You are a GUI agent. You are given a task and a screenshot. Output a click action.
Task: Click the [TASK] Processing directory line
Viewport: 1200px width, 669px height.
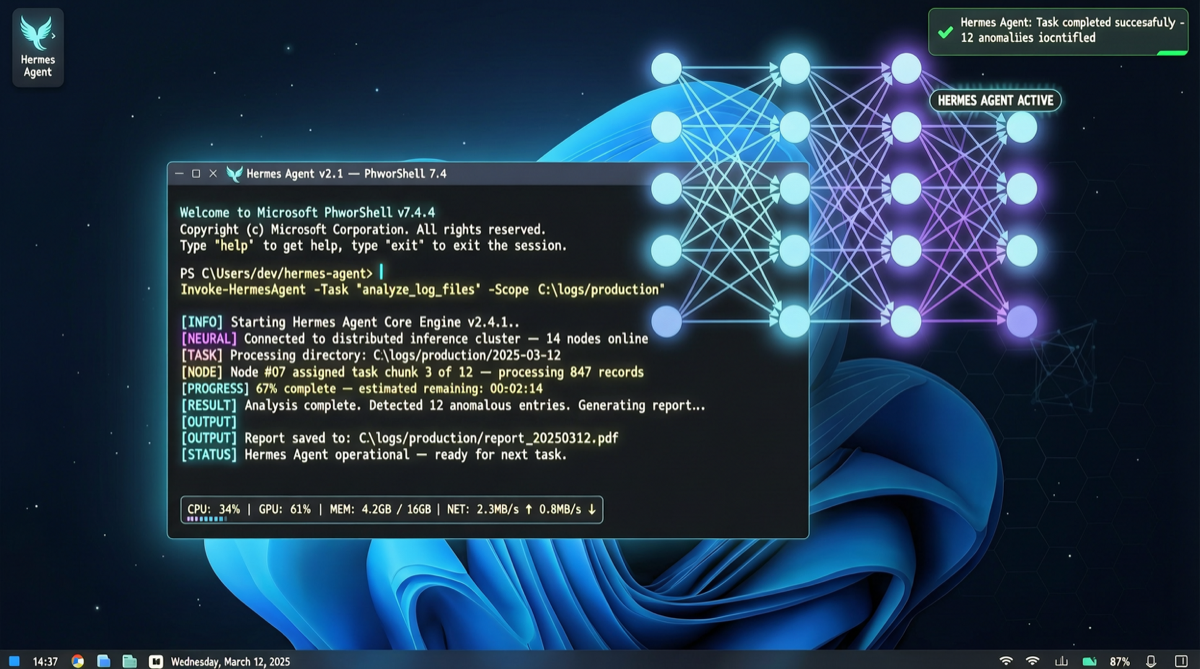(x=371, y=355)
